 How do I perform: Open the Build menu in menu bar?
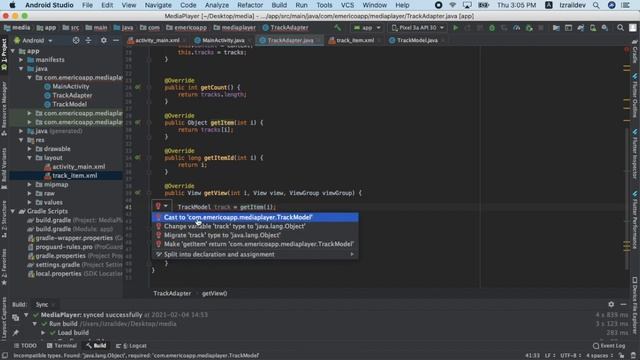coord(279,5)
